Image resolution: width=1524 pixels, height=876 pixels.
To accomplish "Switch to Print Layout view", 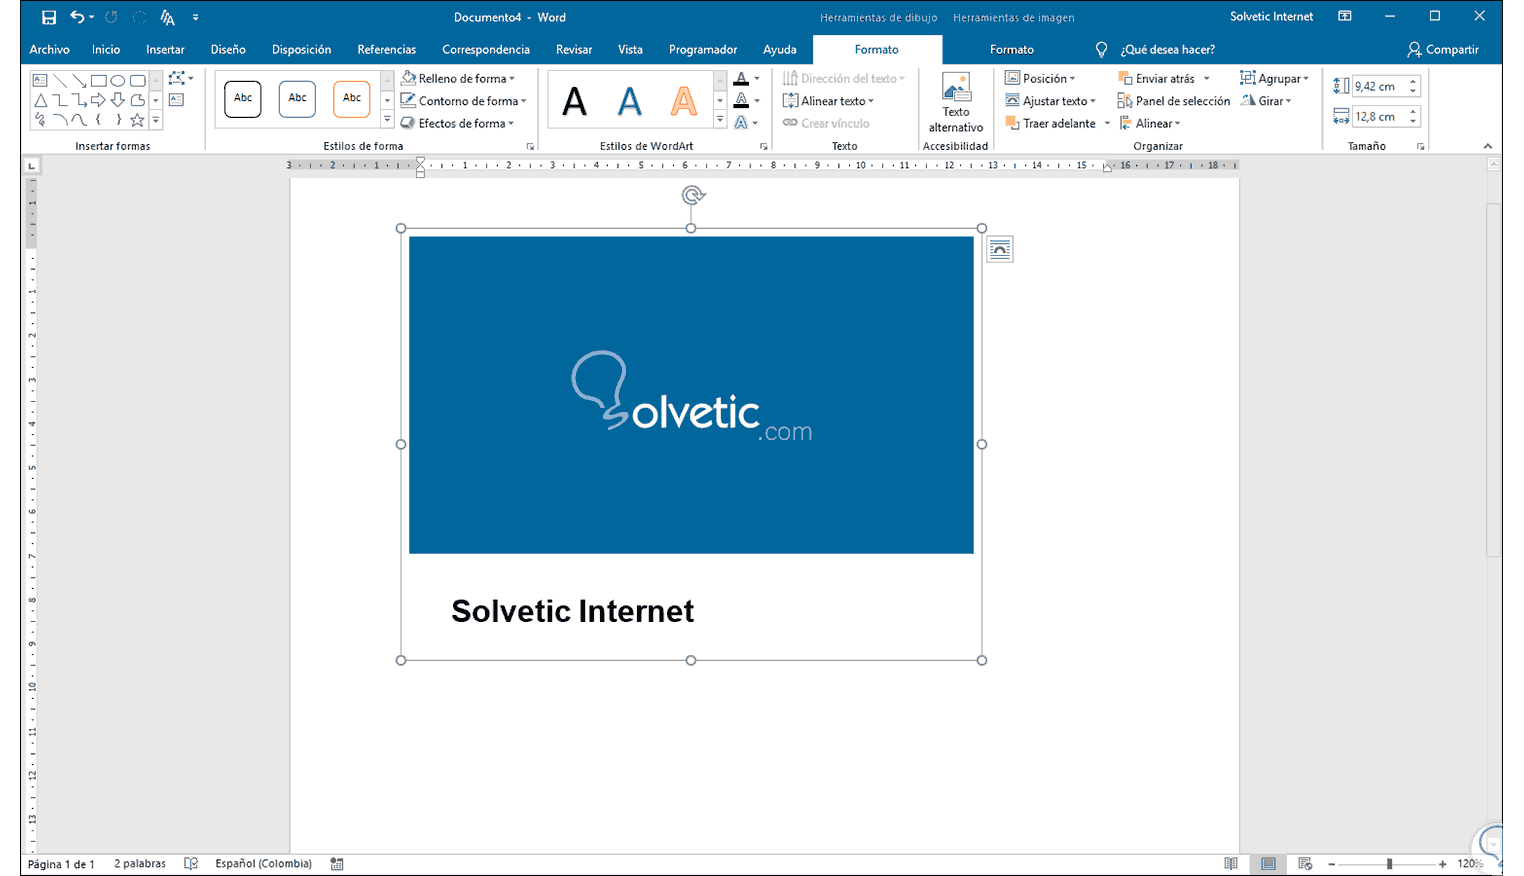I will click(1268, 864).
